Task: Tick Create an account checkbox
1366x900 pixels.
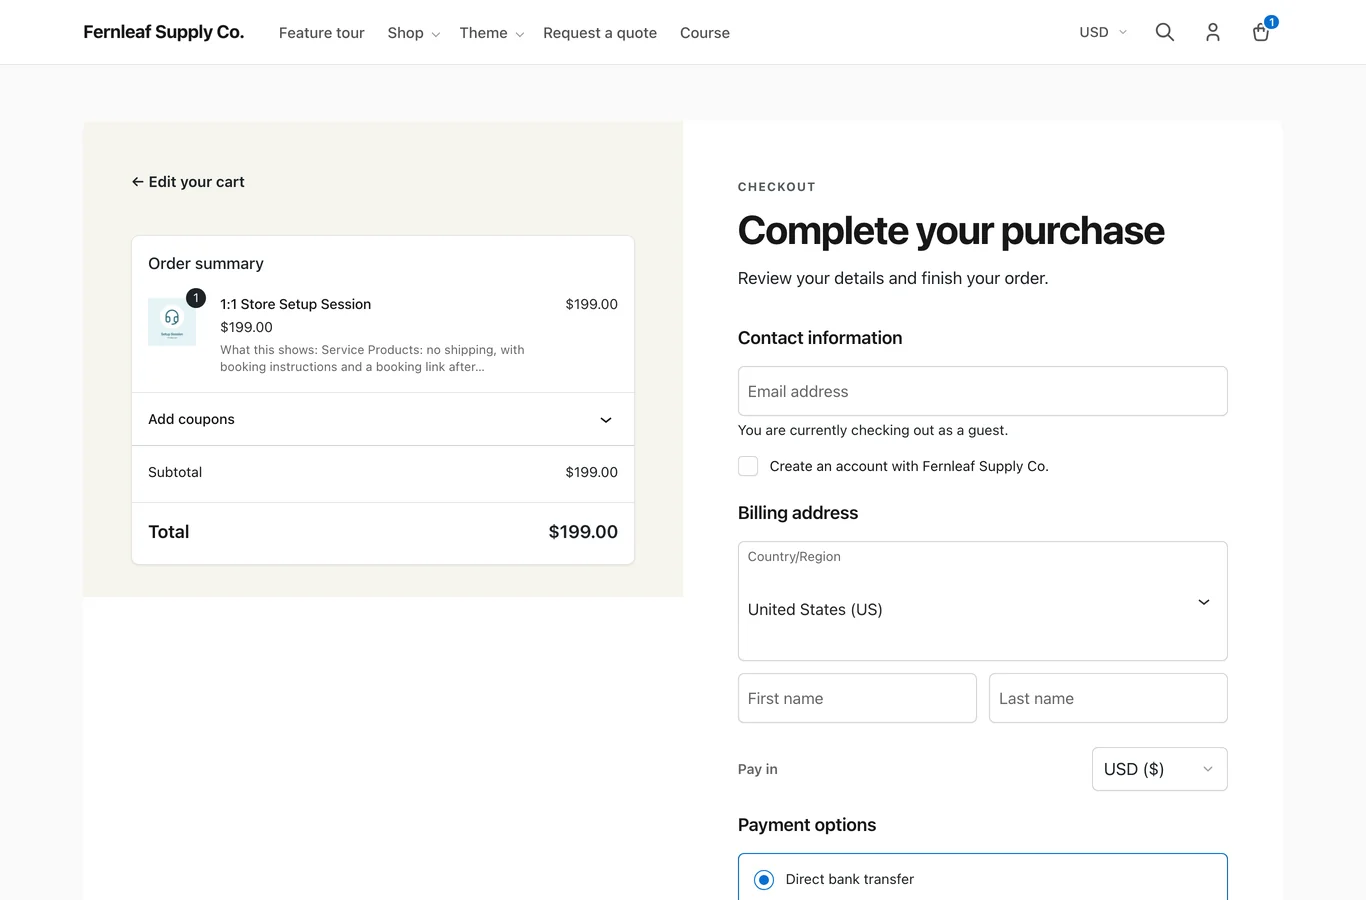Action: click(x=748, y=466)
